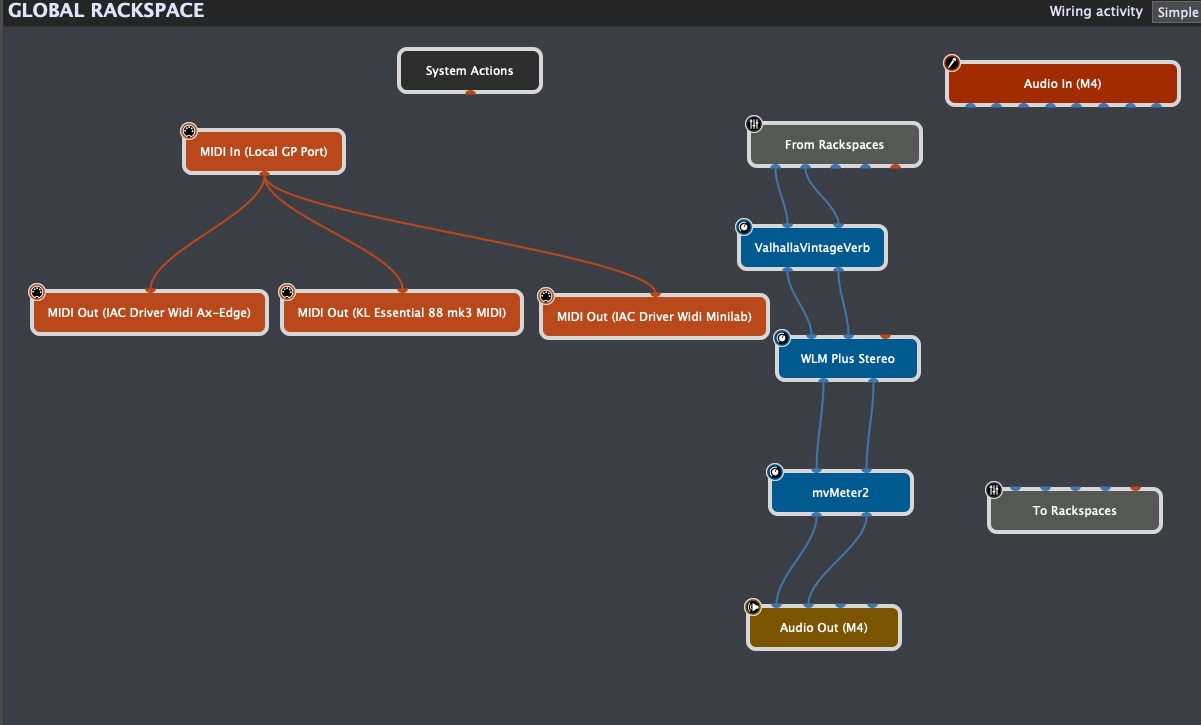Image resolution: width=1201 pixels, height=725 pixels.
Task: Click the orange pin at From Rackspaces bottom edge
Action: [x=896, y=167]
